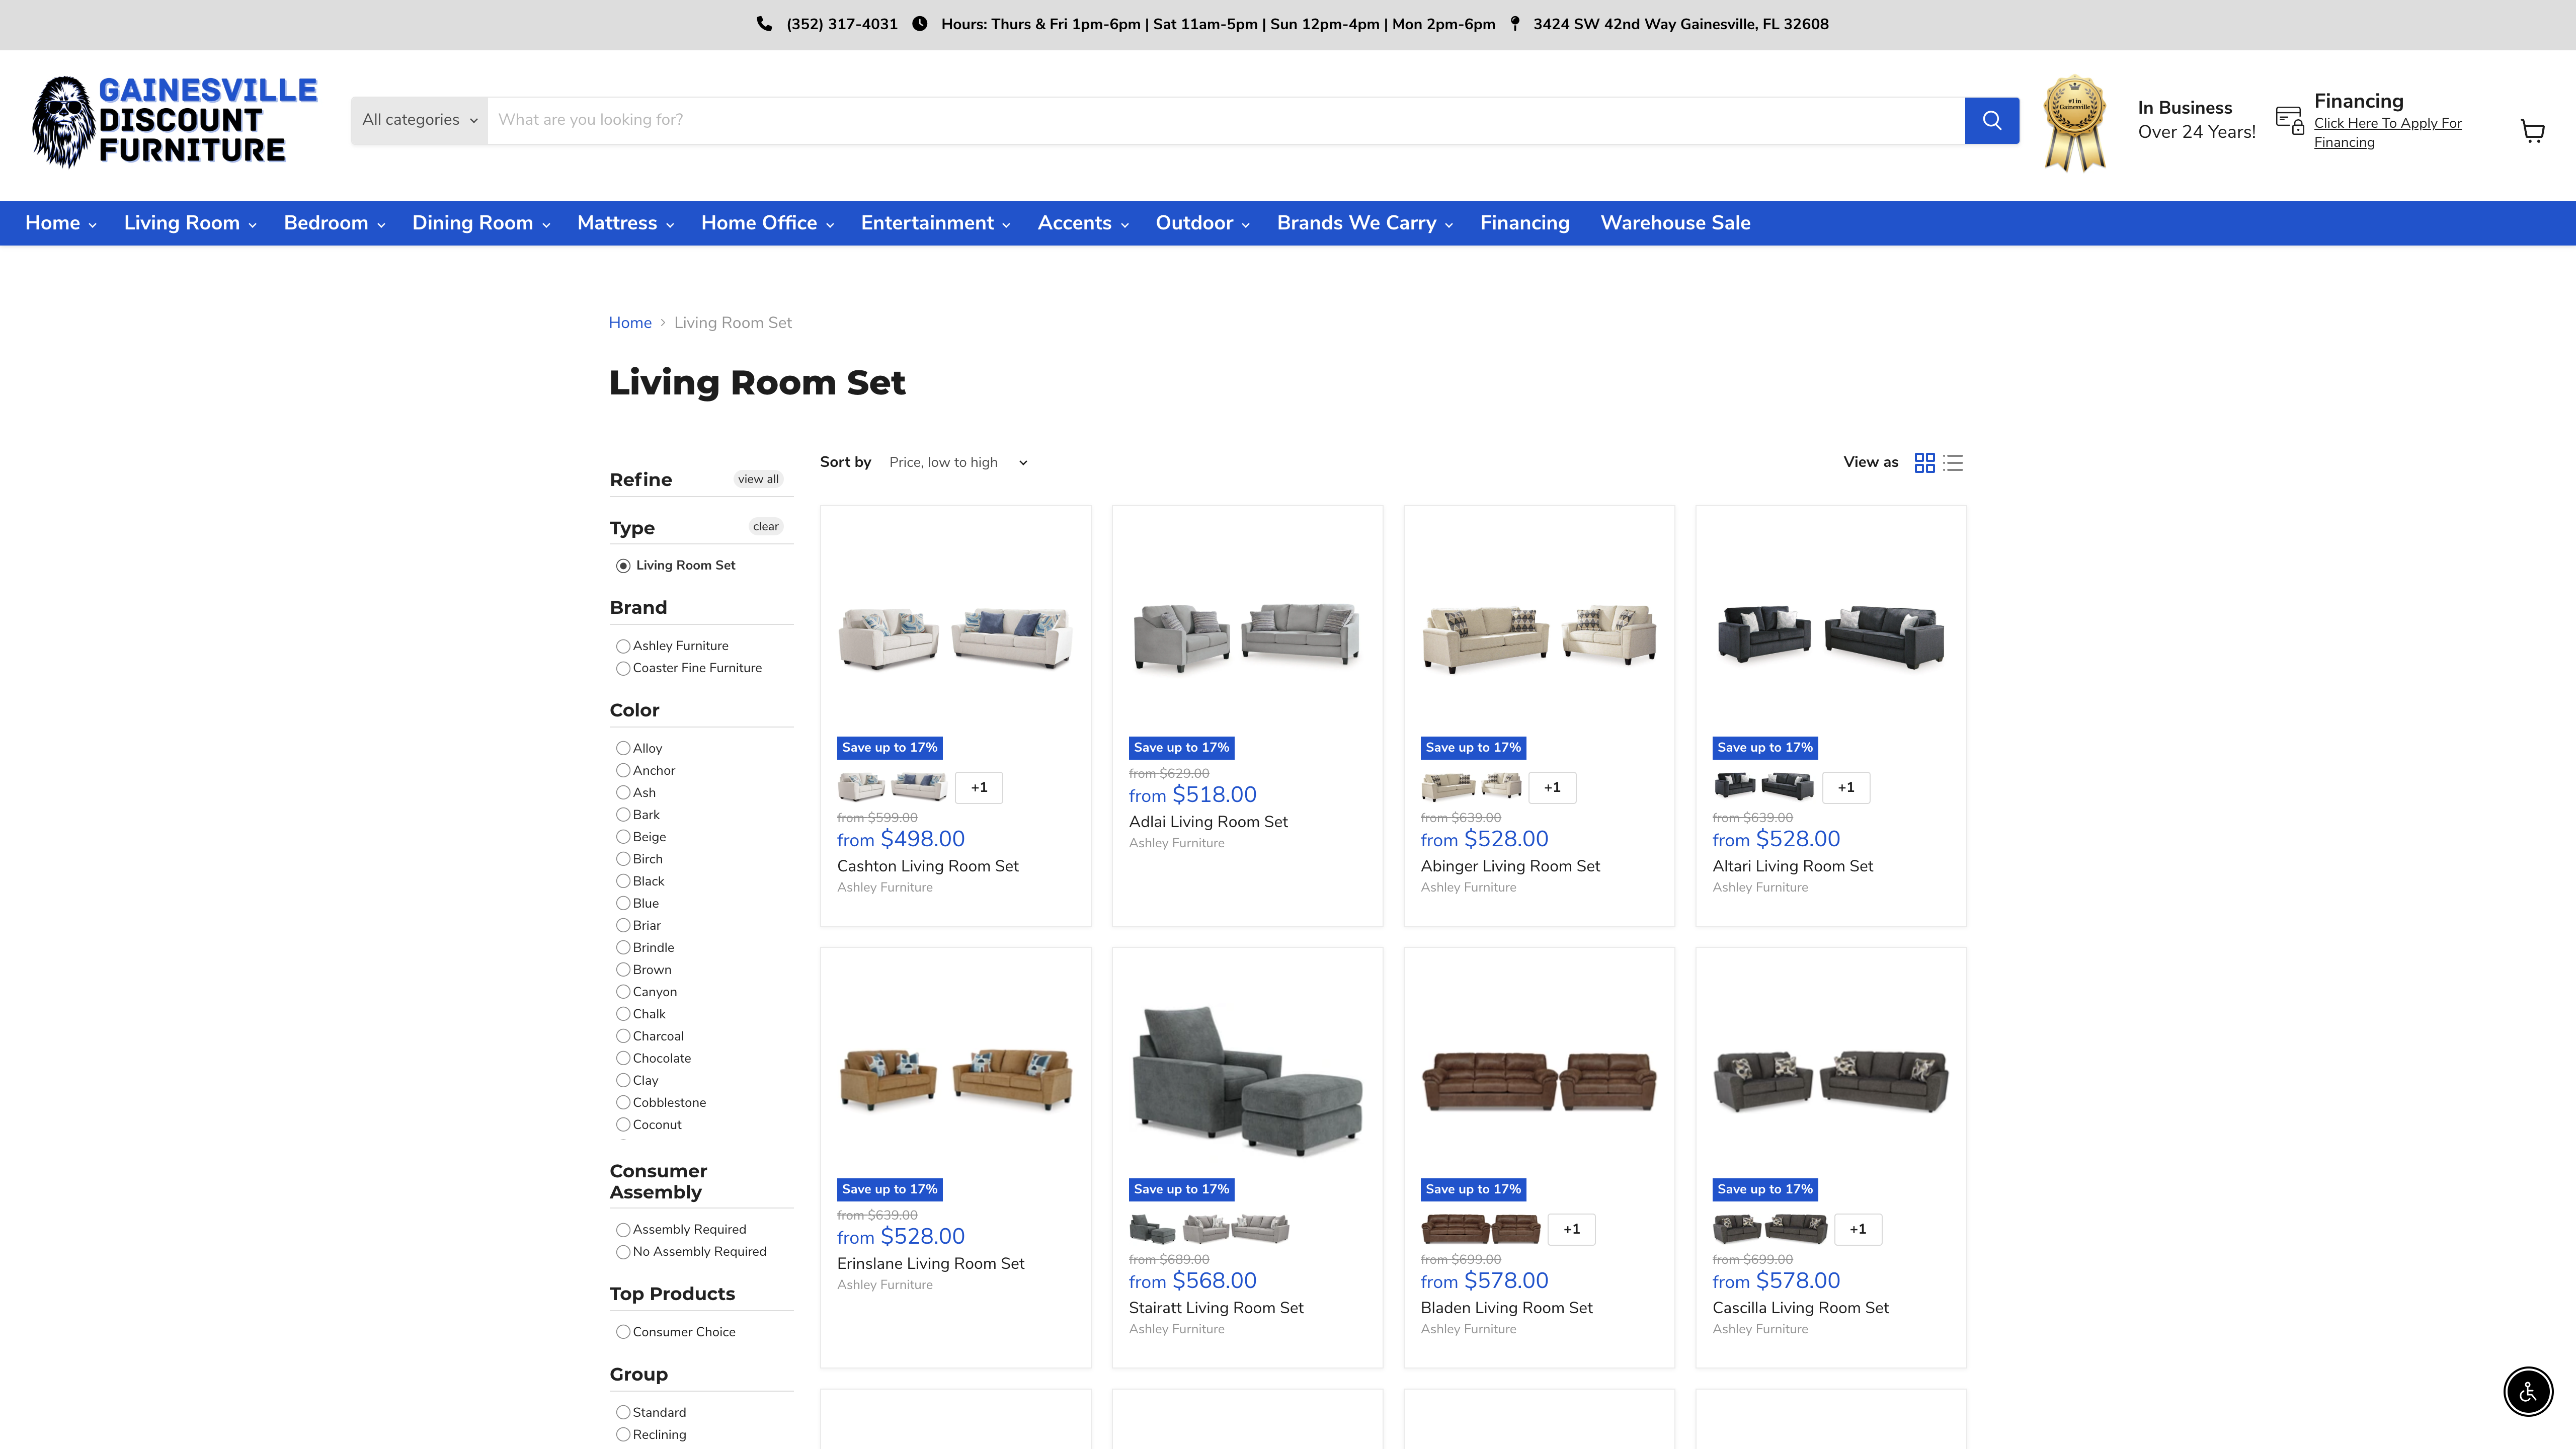Click the search magnifier icon

tap(1992, 119)
